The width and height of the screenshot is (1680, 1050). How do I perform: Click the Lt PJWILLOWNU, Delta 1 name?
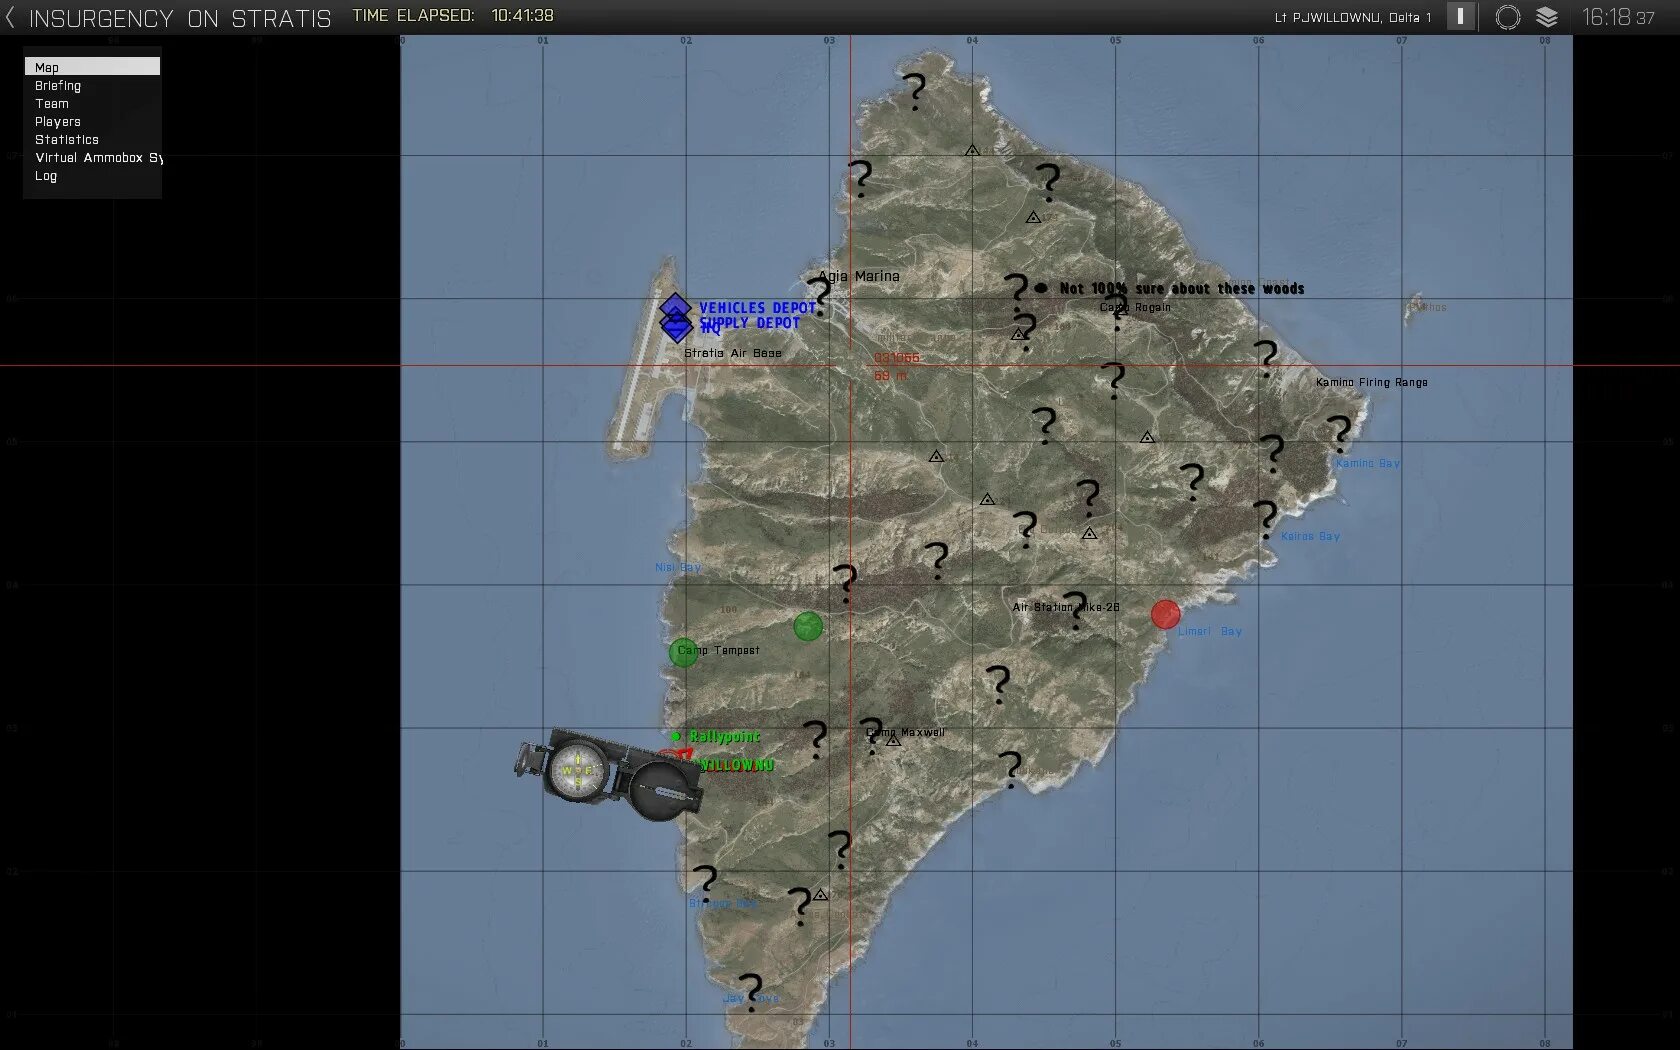click(1353, 17)
